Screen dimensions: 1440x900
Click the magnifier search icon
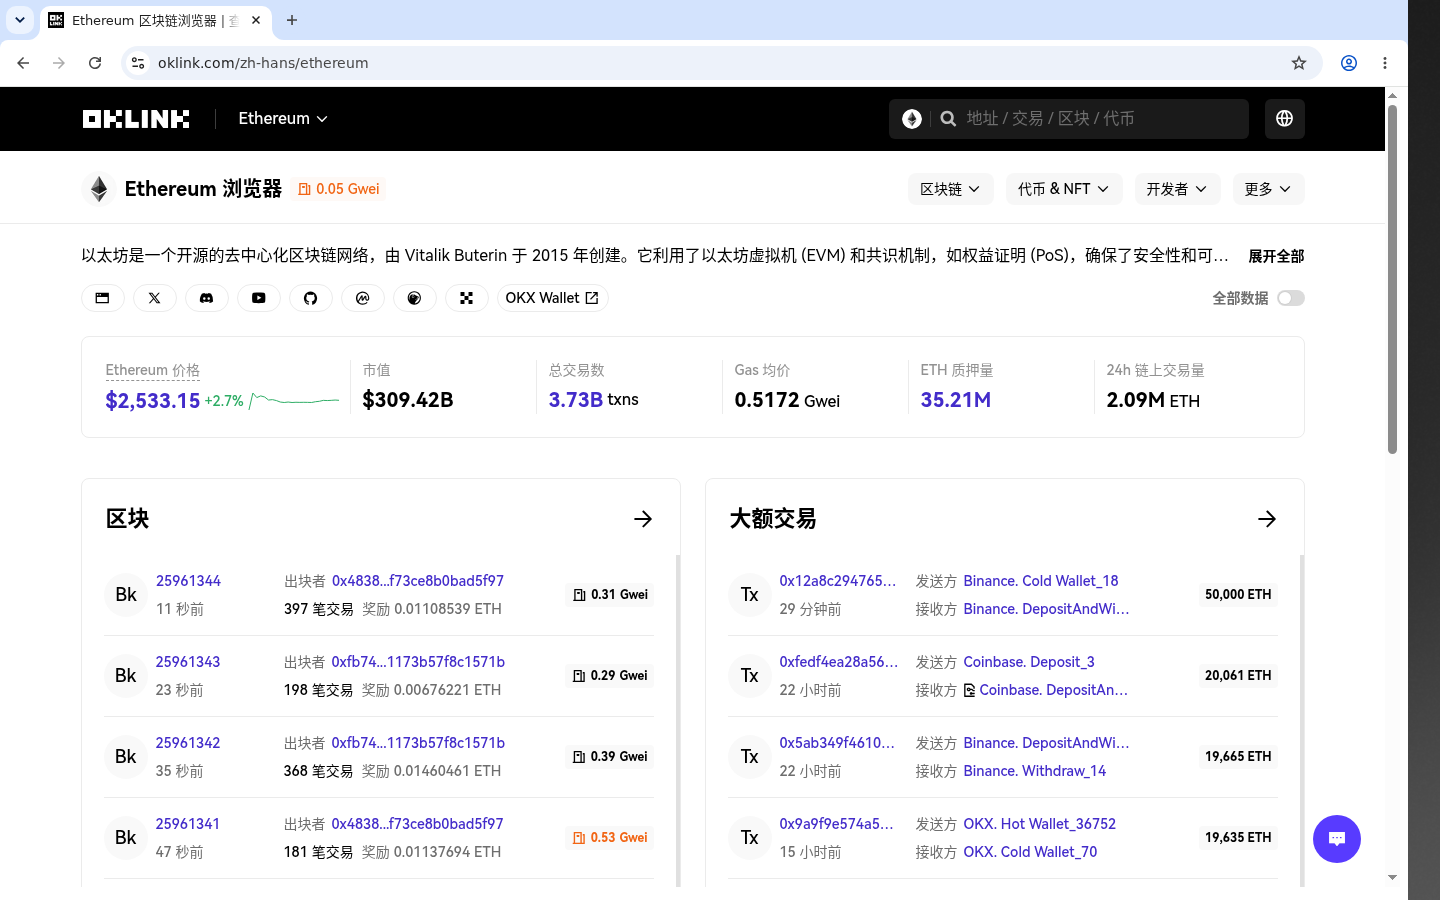point(948,119)
